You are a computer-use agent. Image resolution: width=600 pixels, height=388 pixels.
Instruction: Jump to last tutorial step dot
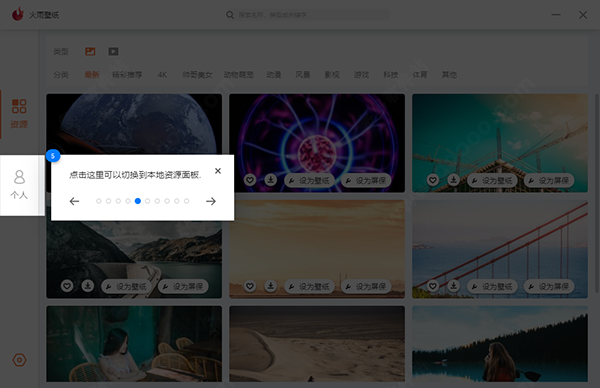tap(186, 201)
